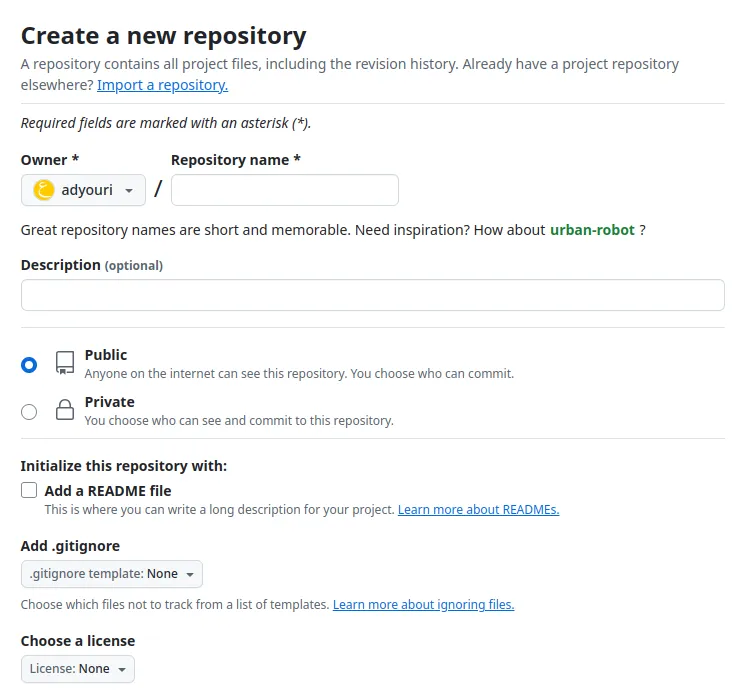Click the 'Add a README file' label
740x690 pixels.
pyautogui.click(x=108, y=491)
